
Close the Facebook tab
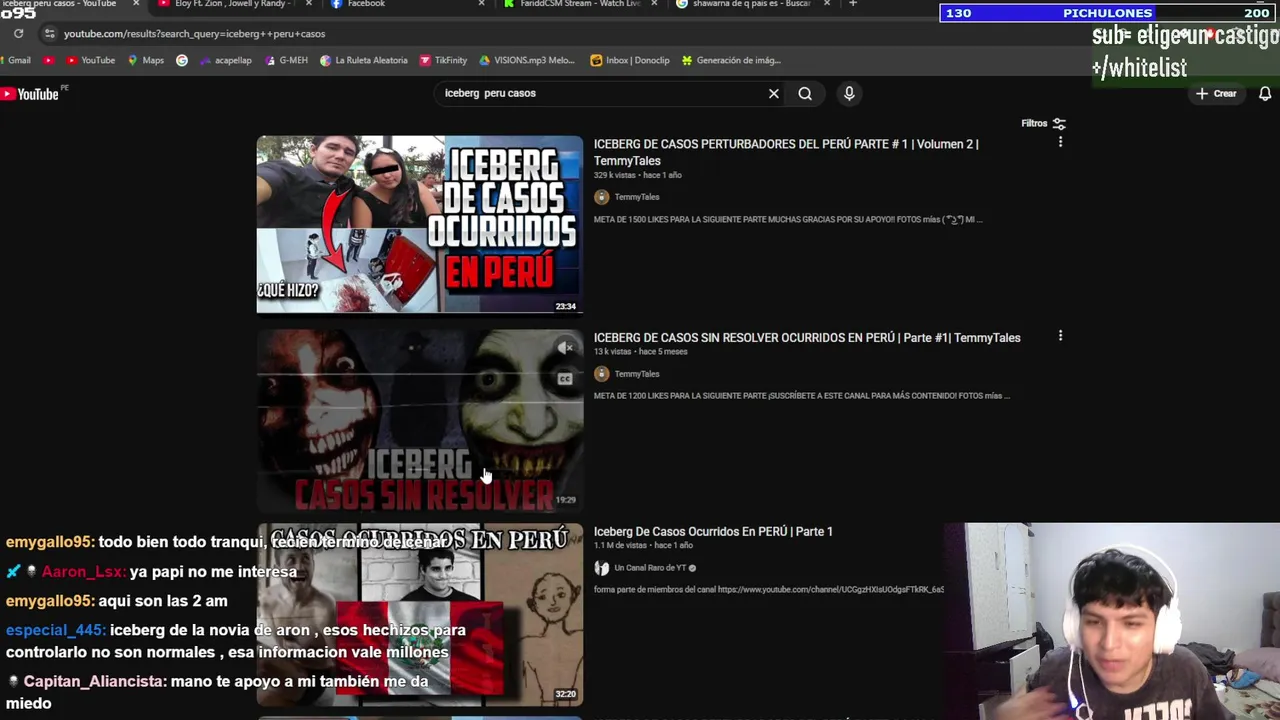pos(481,4)
